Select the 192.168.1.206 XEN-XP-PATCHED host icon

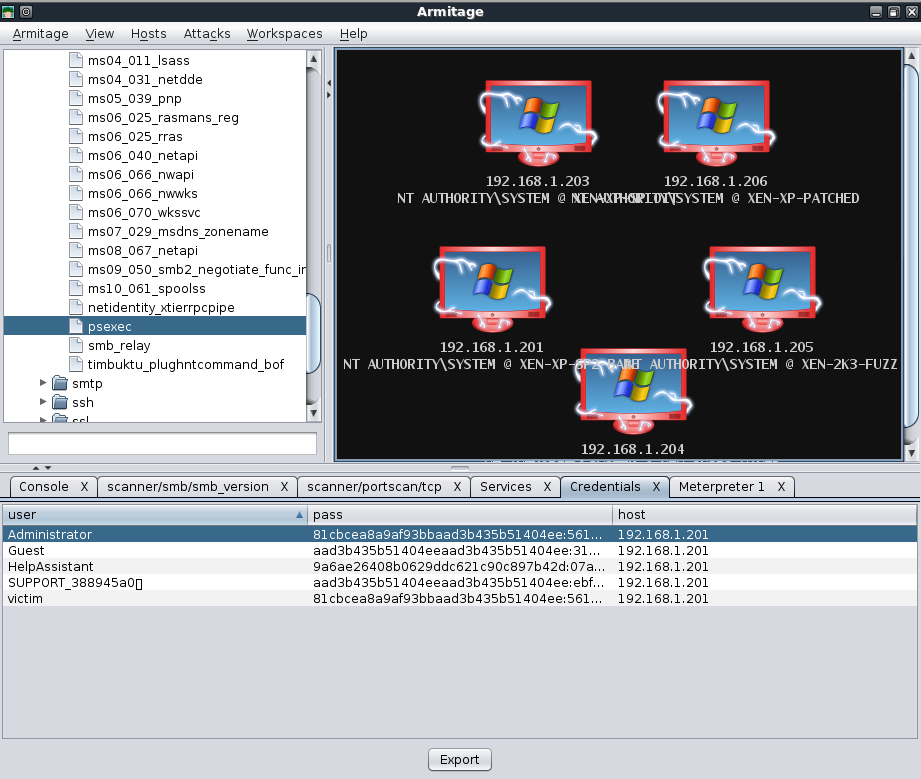(x=715, y=123)
